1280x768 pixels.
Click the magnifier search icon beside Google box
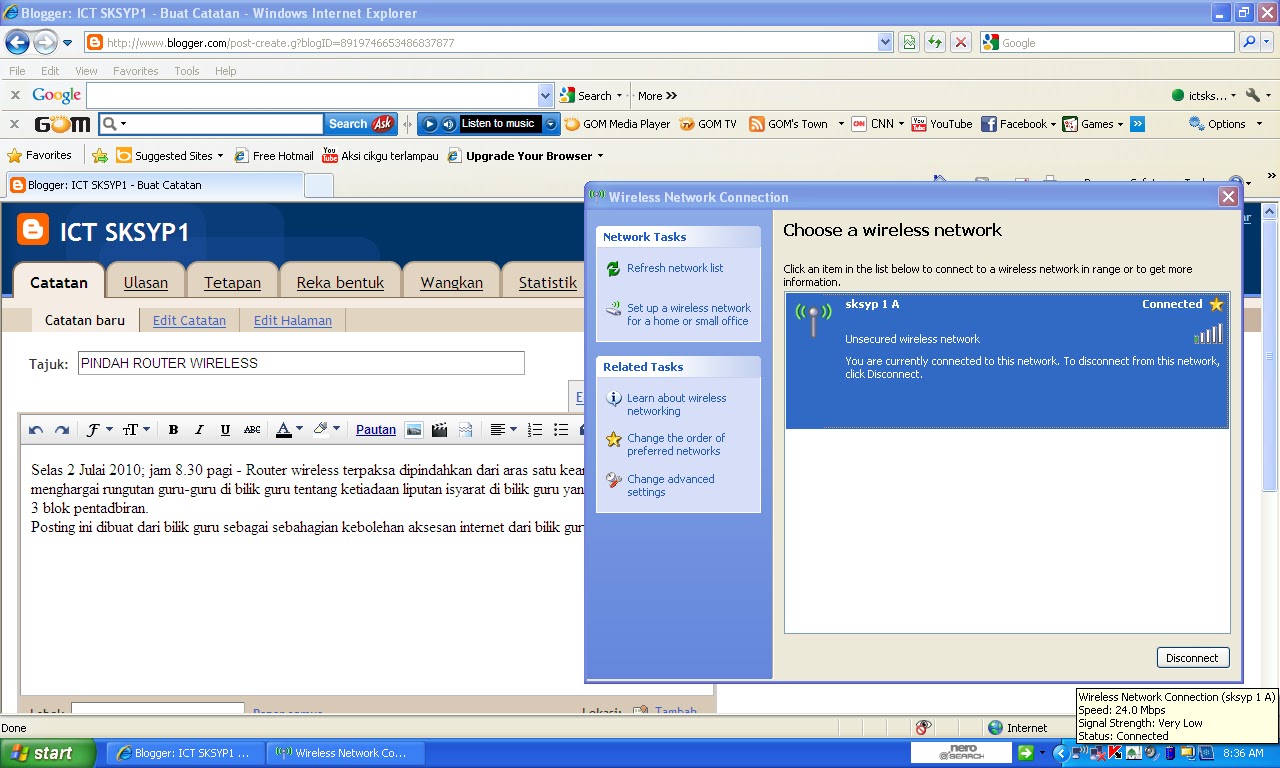[x=1248, y=42]
